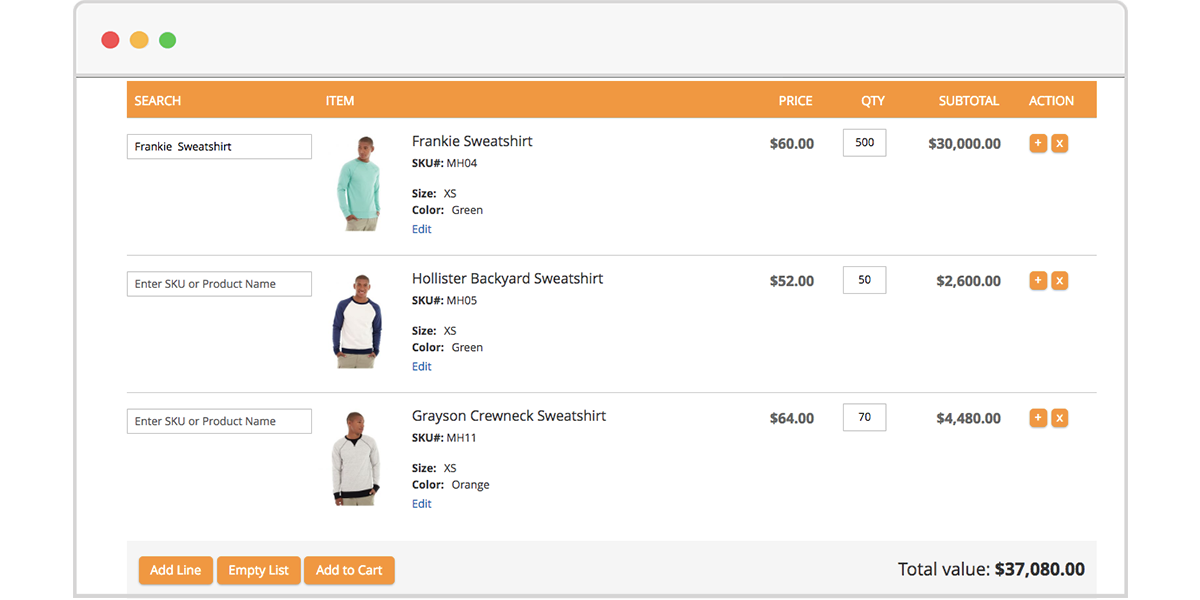Click the third Enter SKU or Product Name field
1200x600 pixels.
pos(218,420)
